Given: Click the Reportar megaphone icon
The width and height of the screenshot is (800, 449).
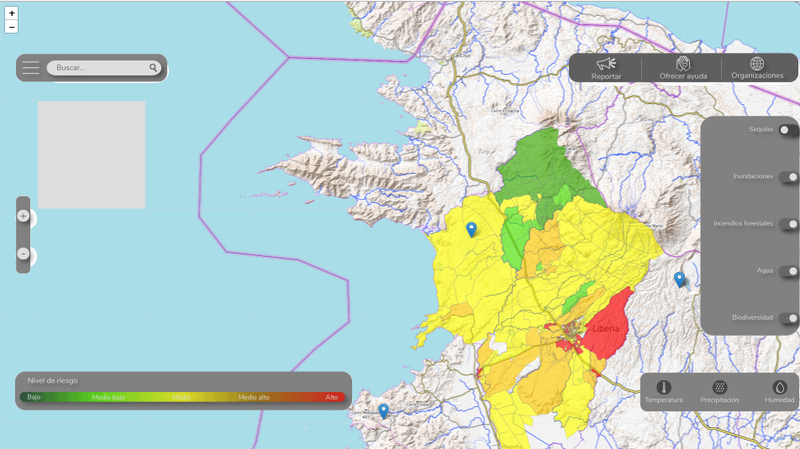Looking at the screenshot, I should click(x=606, y=64).
